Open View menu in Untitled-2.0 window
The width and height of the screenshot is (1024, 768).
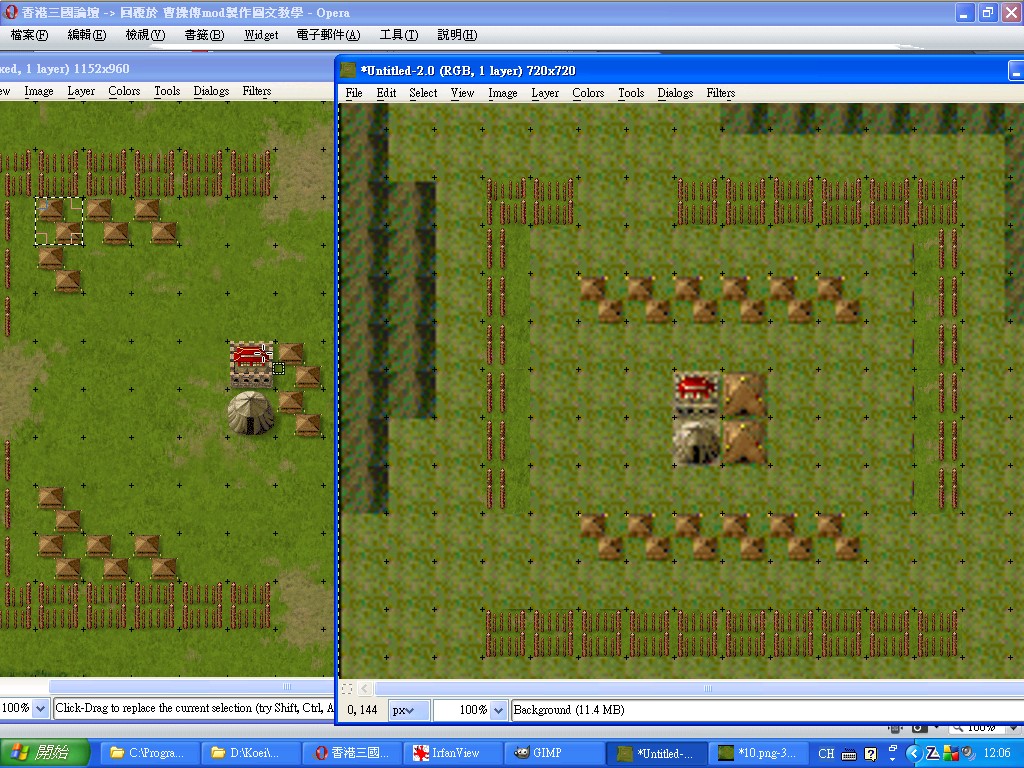tap(462, 93)
